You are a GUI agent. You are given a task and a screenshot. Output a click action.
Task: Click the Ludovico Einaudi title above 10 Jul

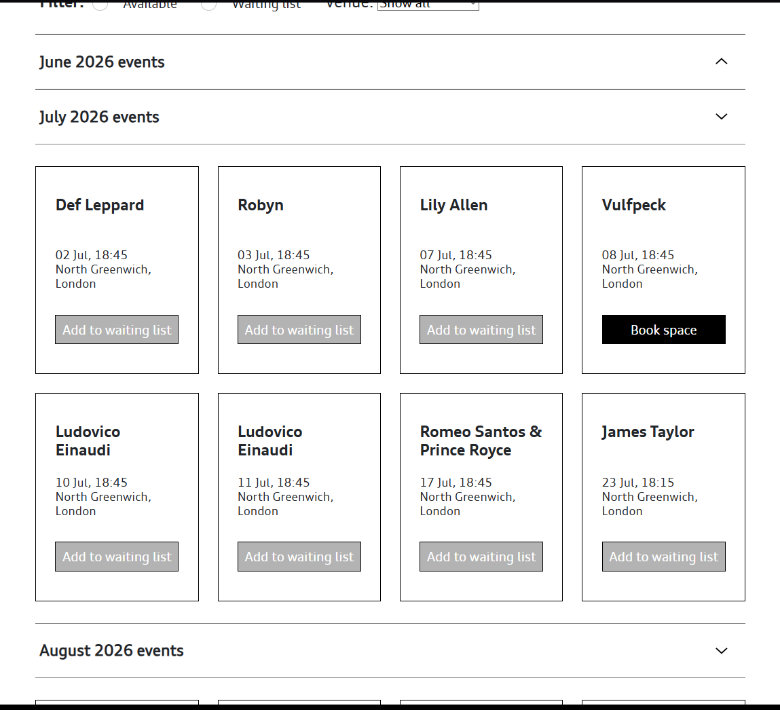(88, 441)
